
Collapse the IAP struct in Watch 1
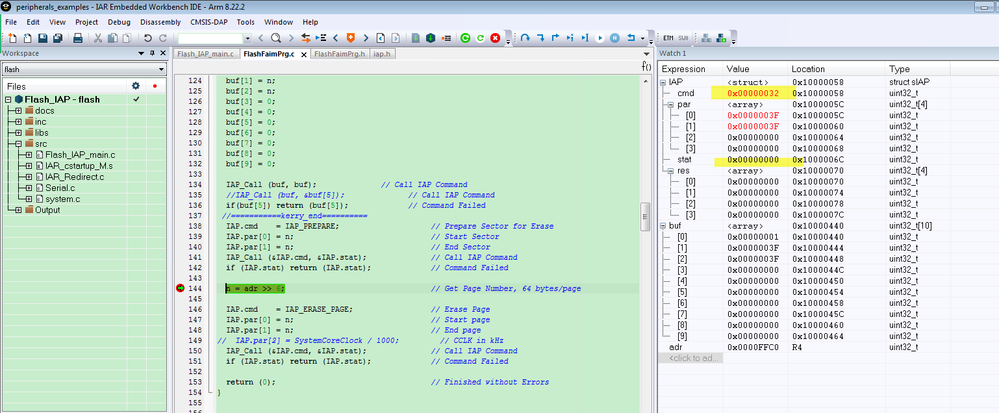pos(663,83)
